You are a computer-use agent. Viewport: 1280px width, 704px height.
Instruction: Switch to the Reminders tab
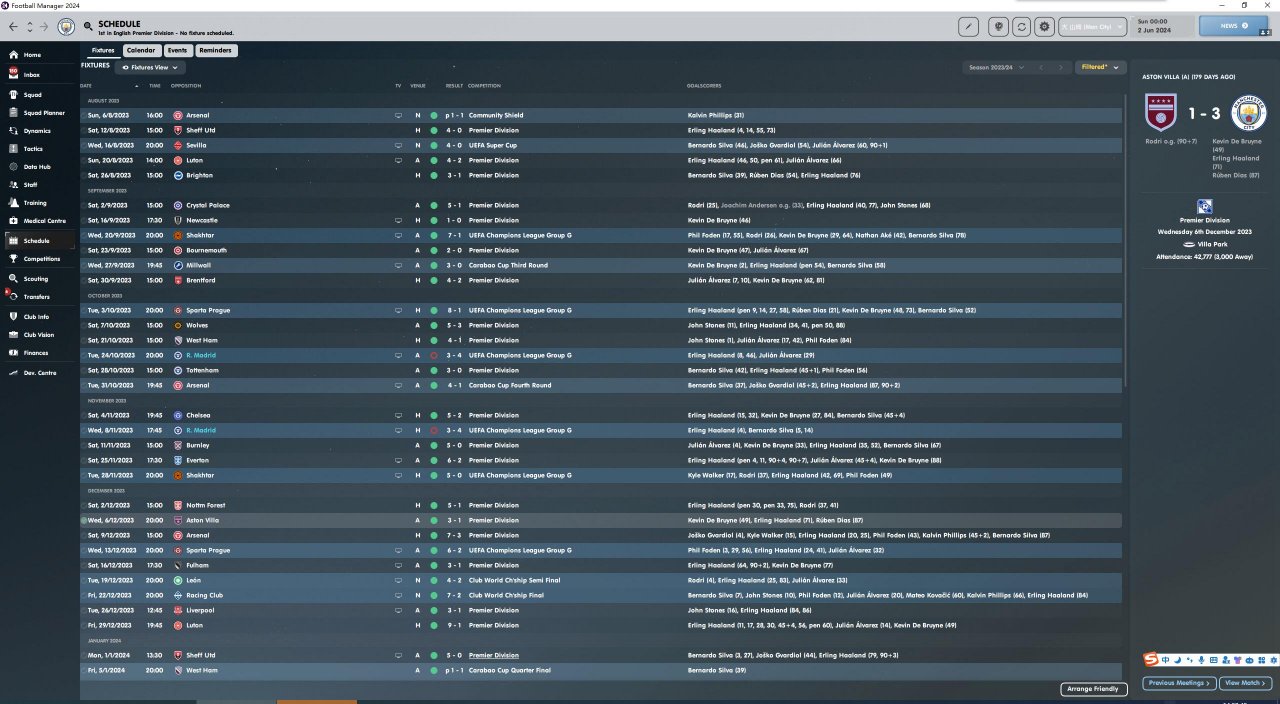tap(215, 50)
